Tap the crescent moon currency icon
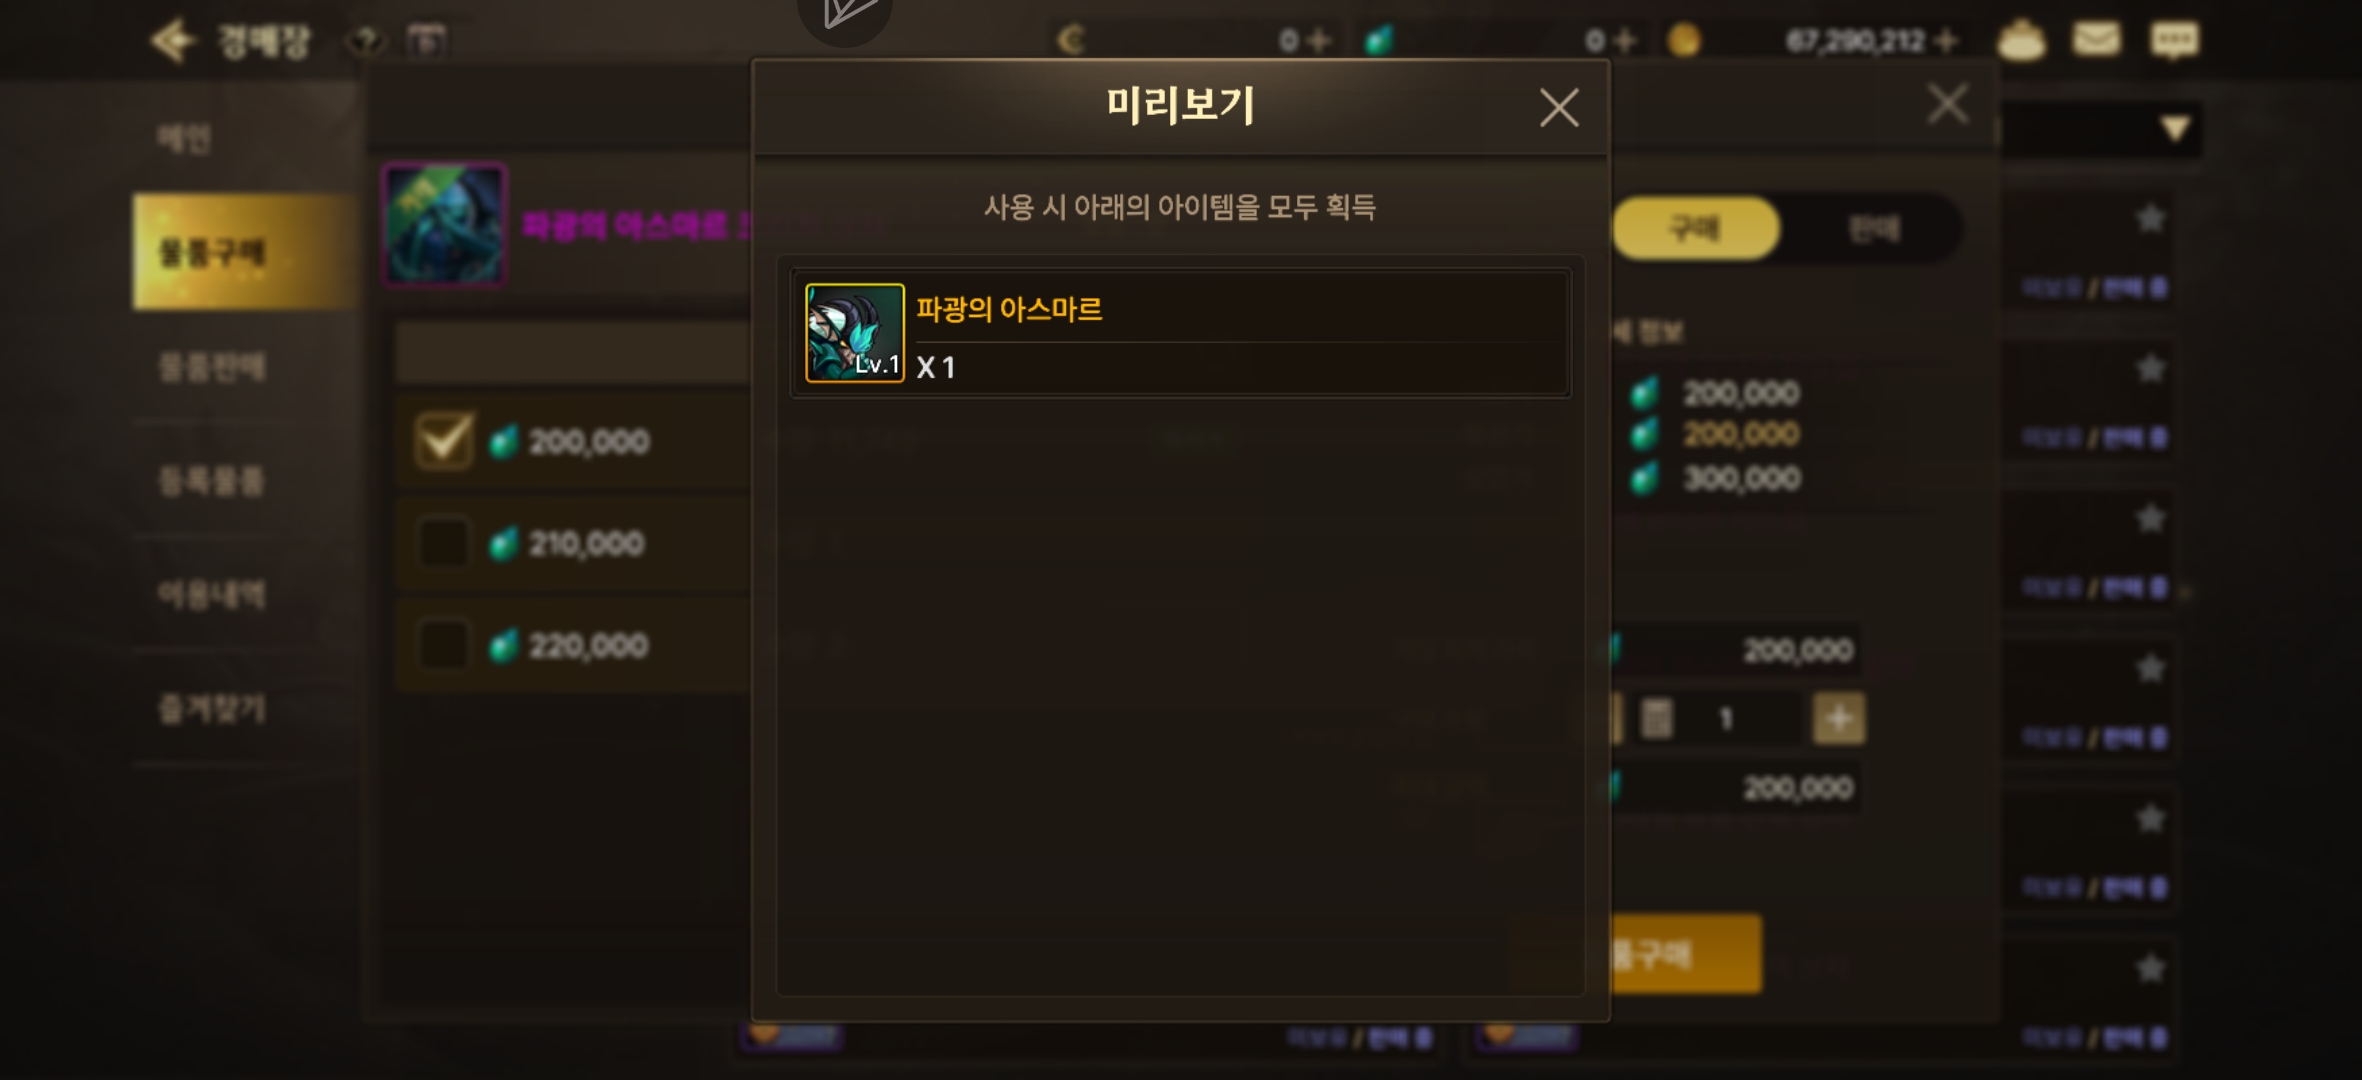The width and height of the screenshot is (2362, 1080). tap(1071, 41)
